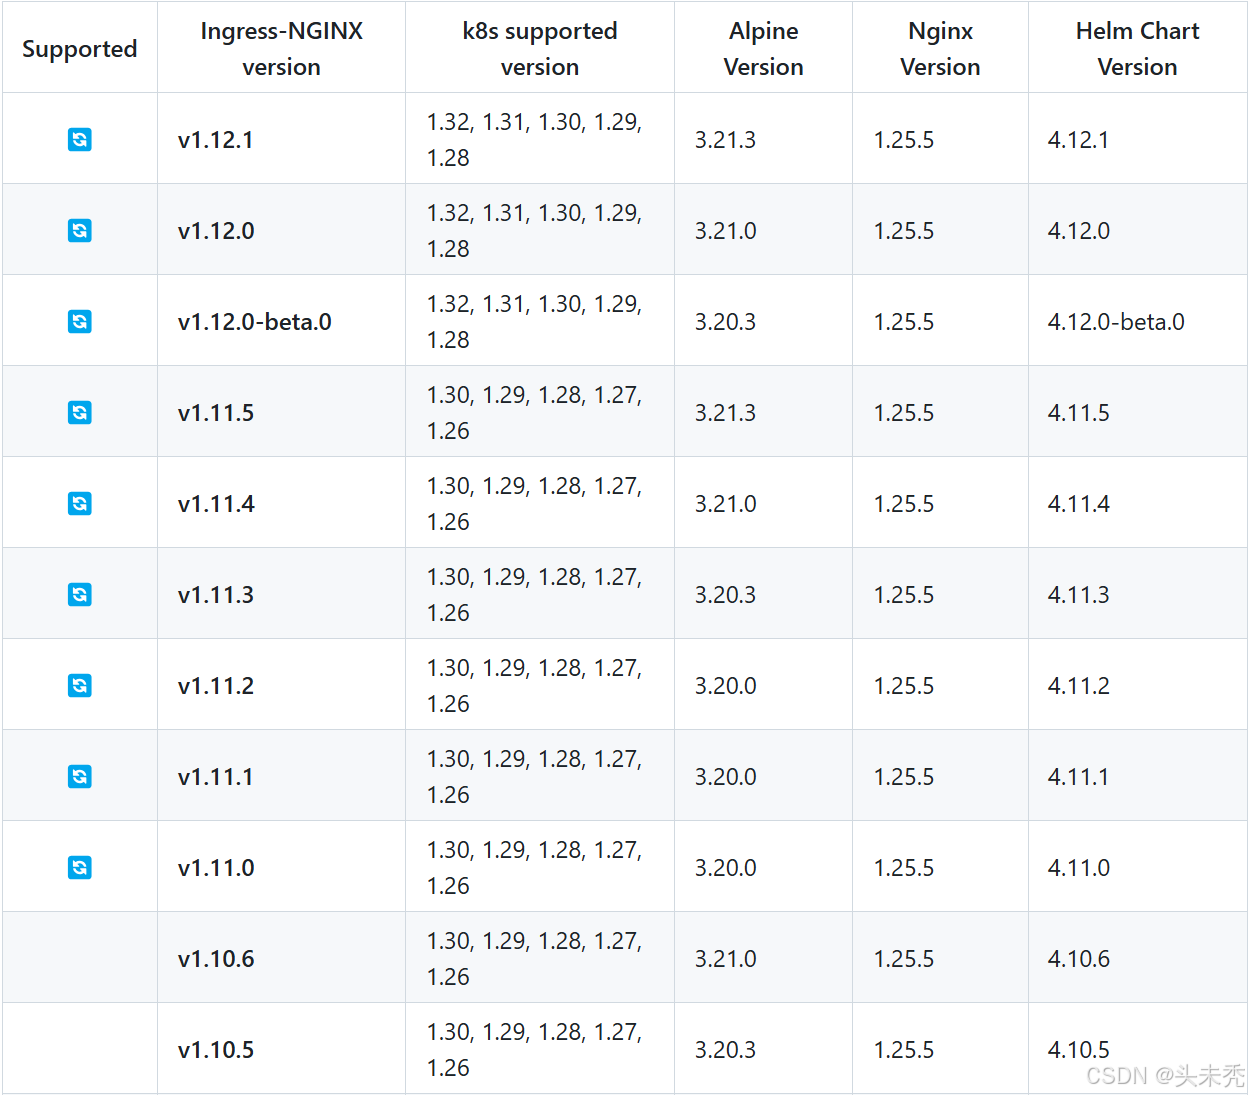
Task: Click Alpine version 3.20.0 in v1.11.0 row
Action: pyautogui.click(x=726, y=868)
